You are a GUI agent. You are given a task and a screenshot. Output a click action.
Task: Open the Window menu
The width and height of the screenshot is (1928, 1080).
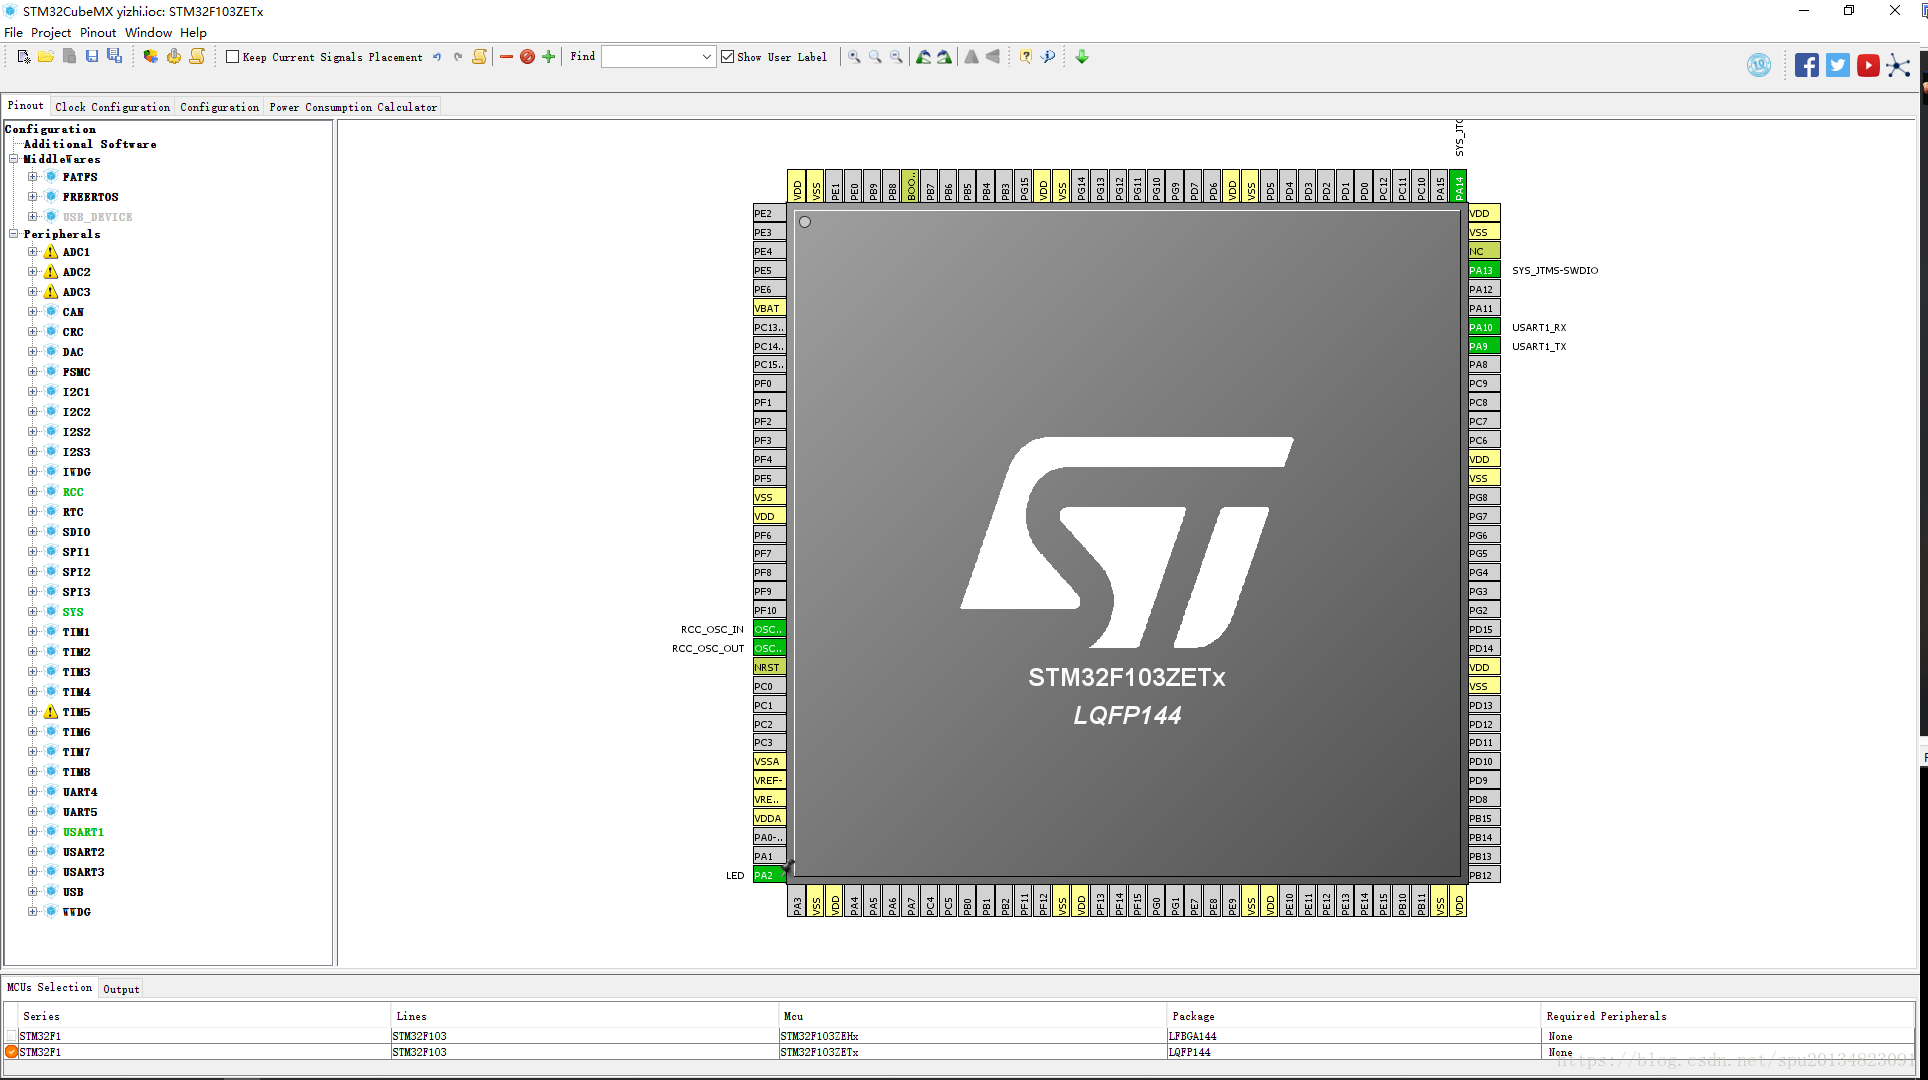(148, 32)
